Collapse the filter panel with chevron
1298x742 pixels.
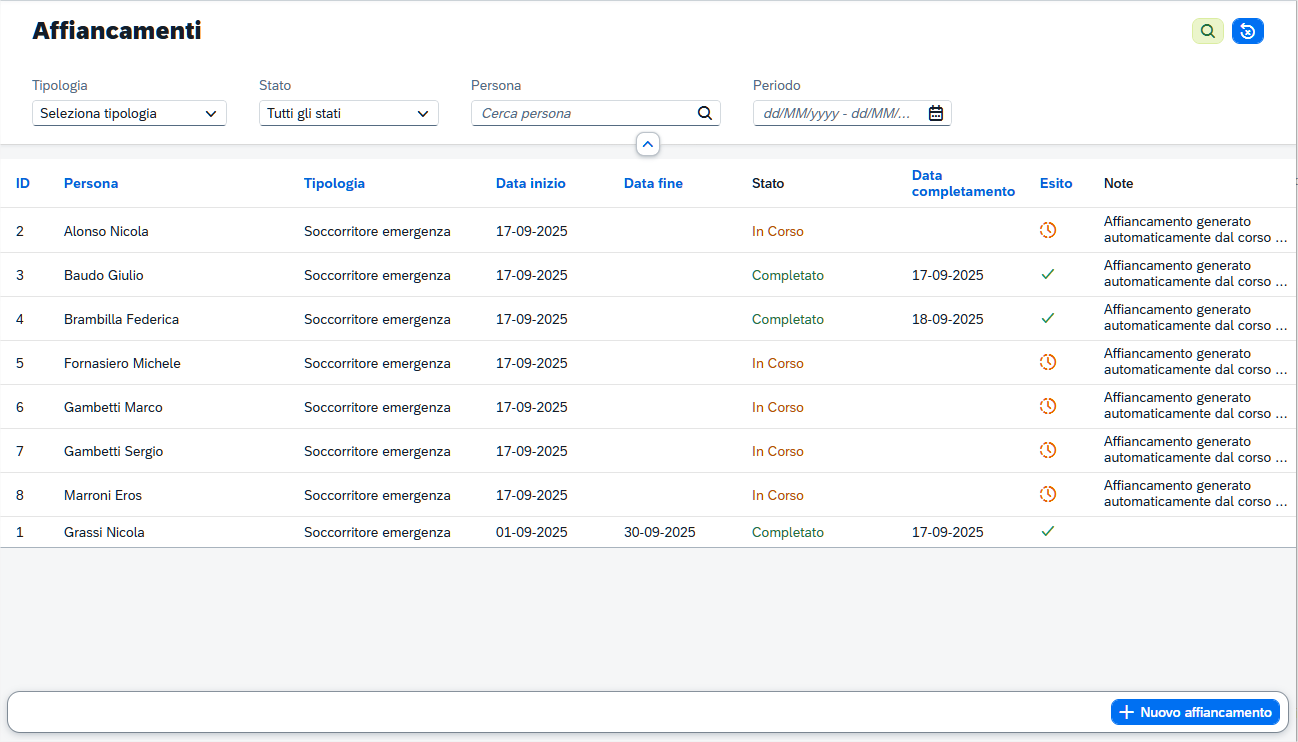point(648,145)
